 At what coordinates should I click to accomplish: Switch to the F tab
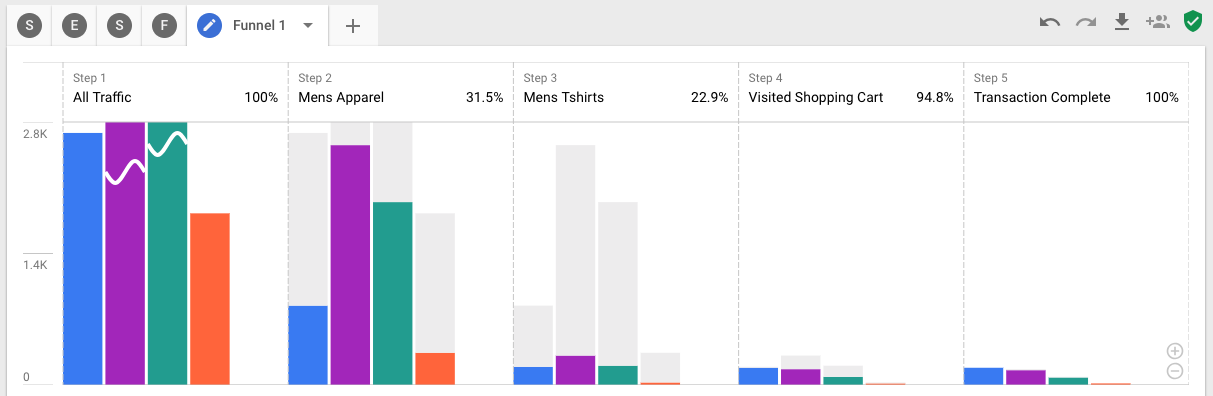point(164,26)
